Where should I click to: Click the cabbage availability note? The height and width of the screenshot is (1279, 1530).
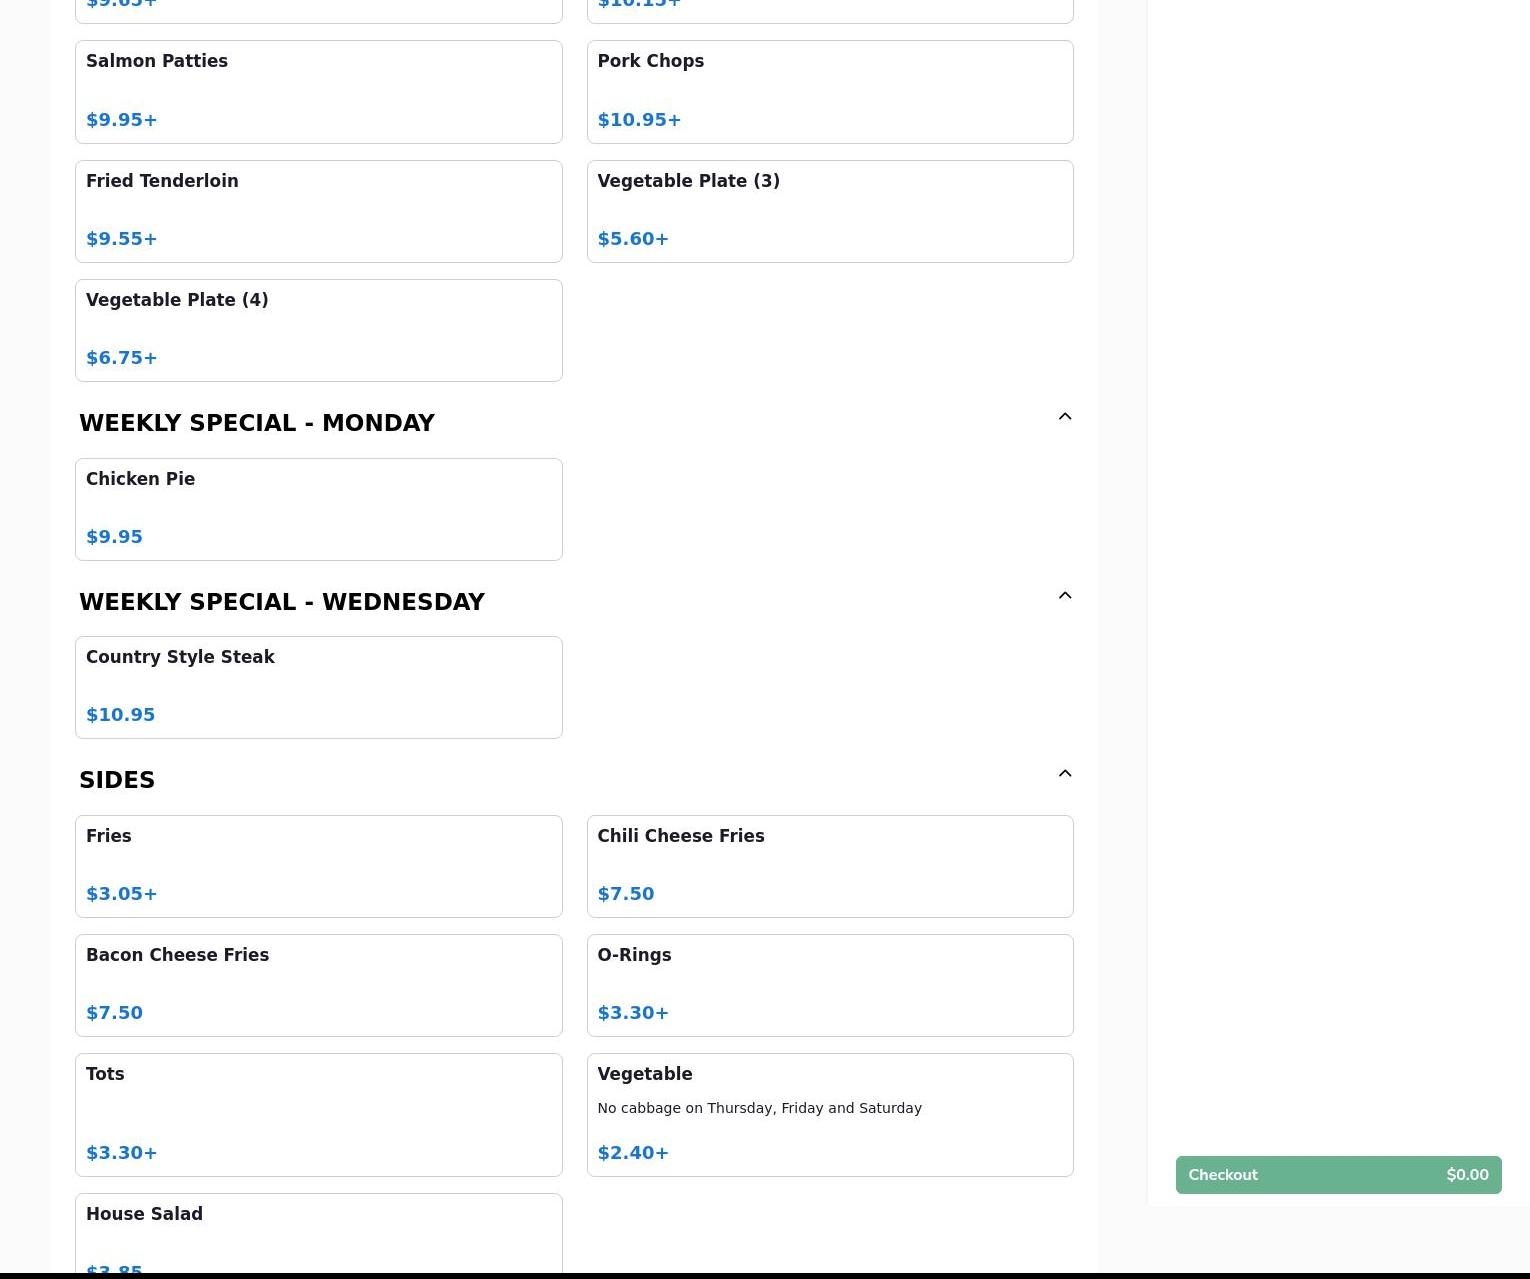[760, 1108]
